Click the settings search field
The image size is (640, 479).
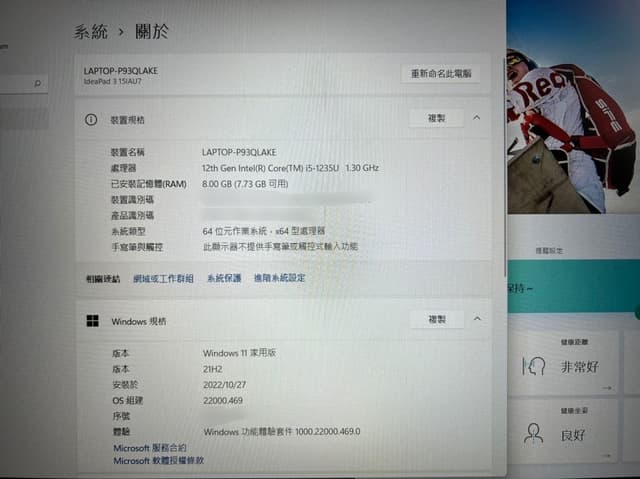(24, 84)
